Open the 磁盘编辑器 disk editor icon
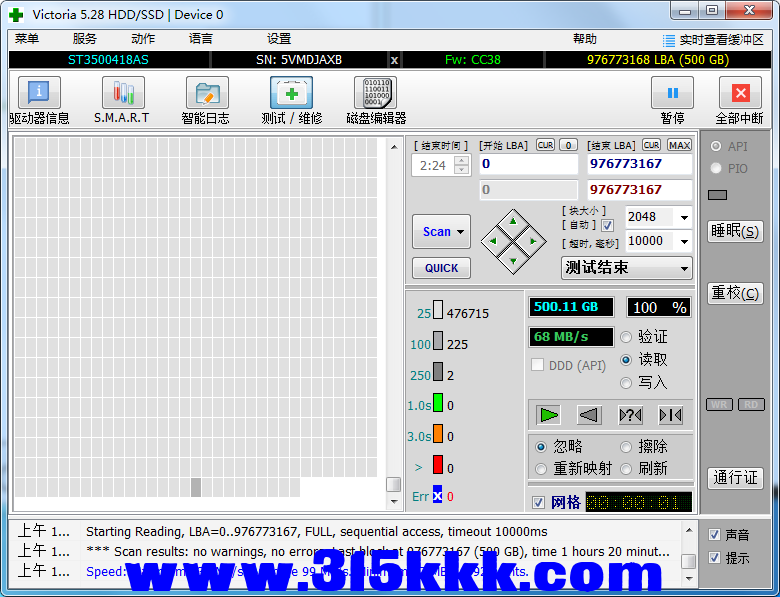Viewport: 780px width, 597px height. [376, 93]
